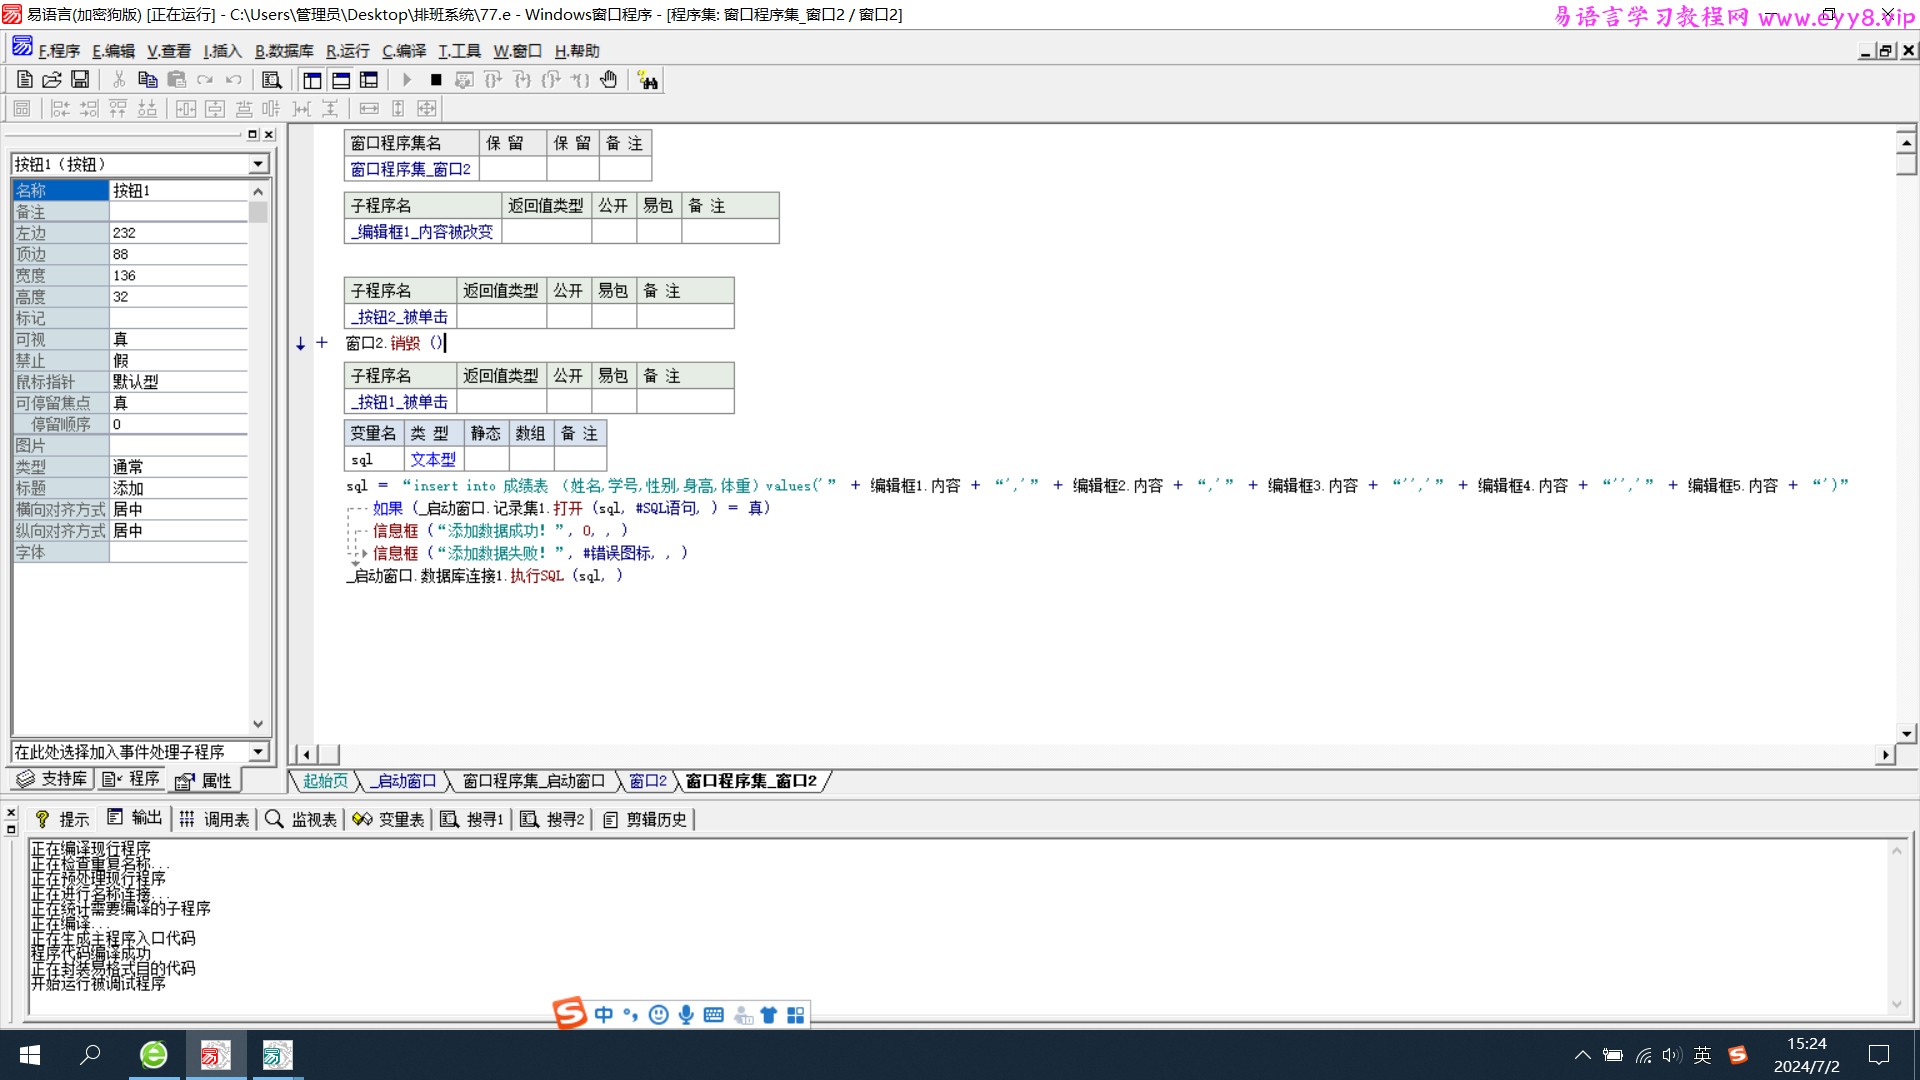Open the 起始页 editor tab
This screenshot has height=1080, width=1920.
click(325, 781)
